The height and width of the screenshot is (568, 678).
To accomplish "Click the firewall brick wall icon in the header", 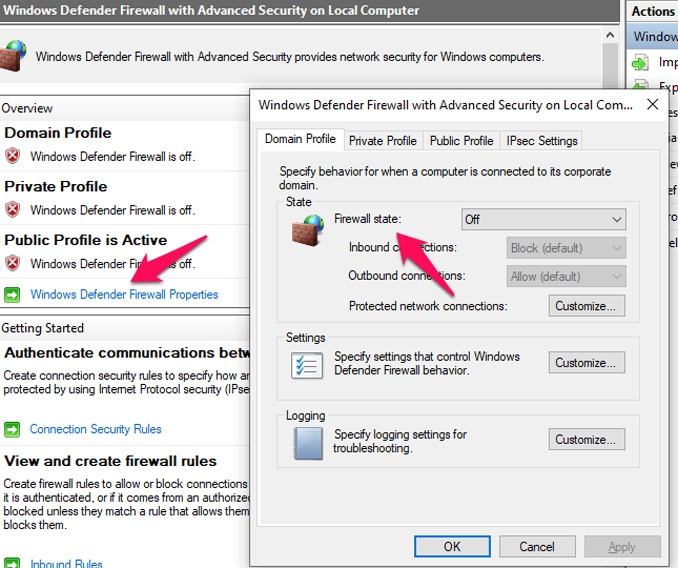I will coord(13,56).
